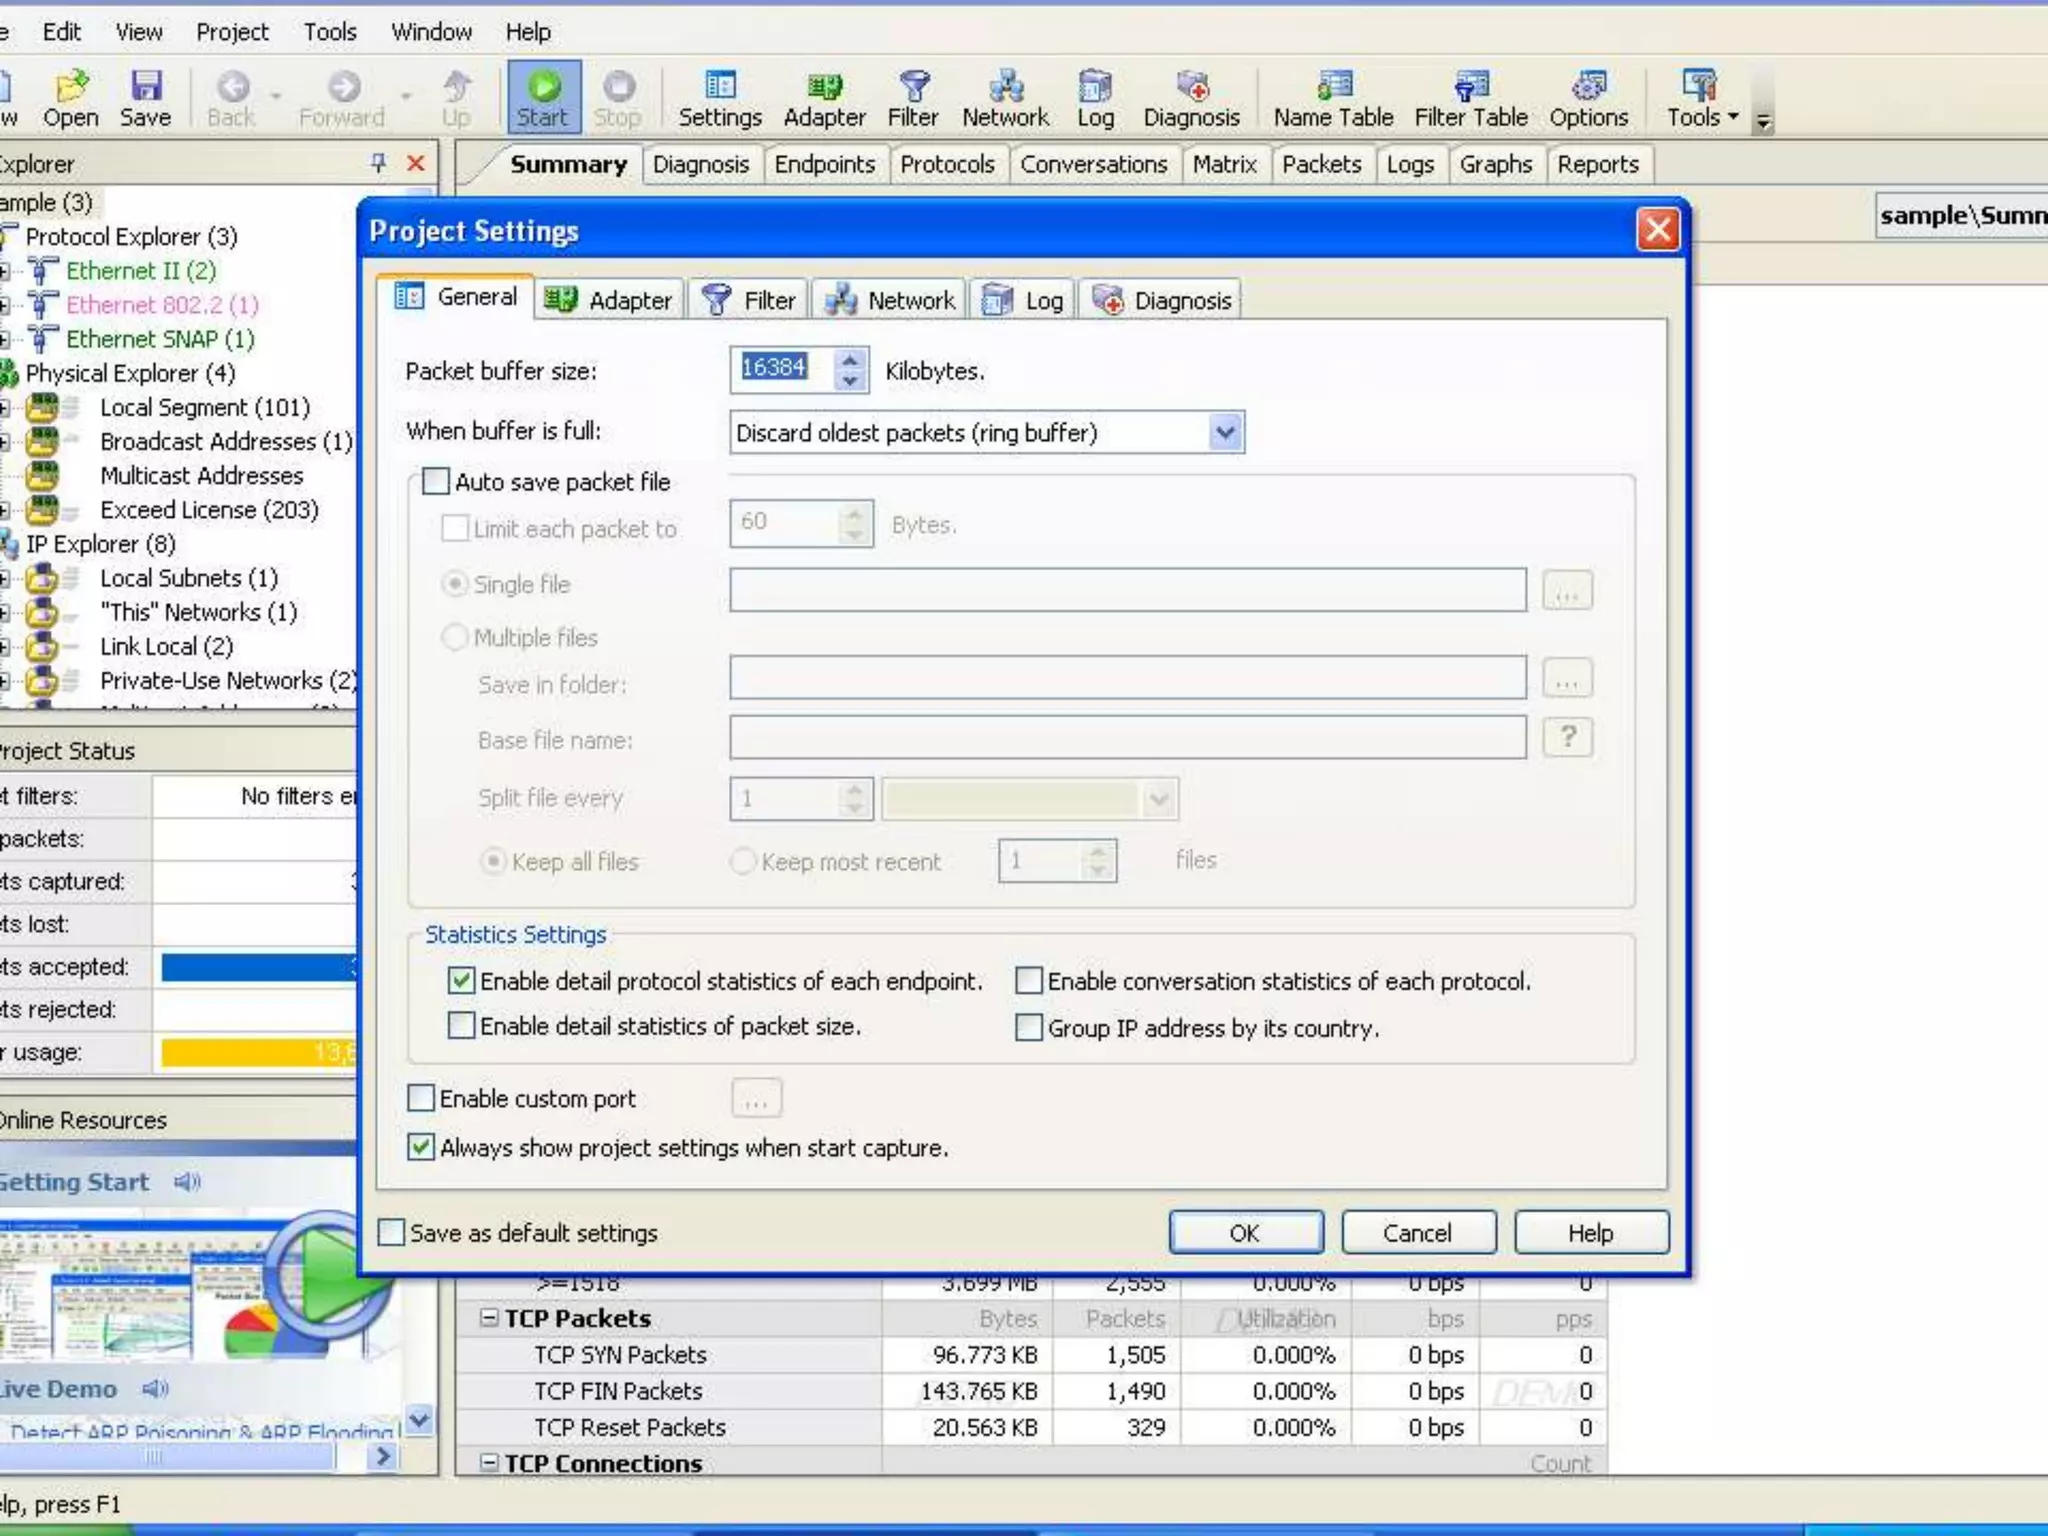Open the Tools toolbar dropdown arrow
2048x1536 pixels.
[x=1733, y=117]
